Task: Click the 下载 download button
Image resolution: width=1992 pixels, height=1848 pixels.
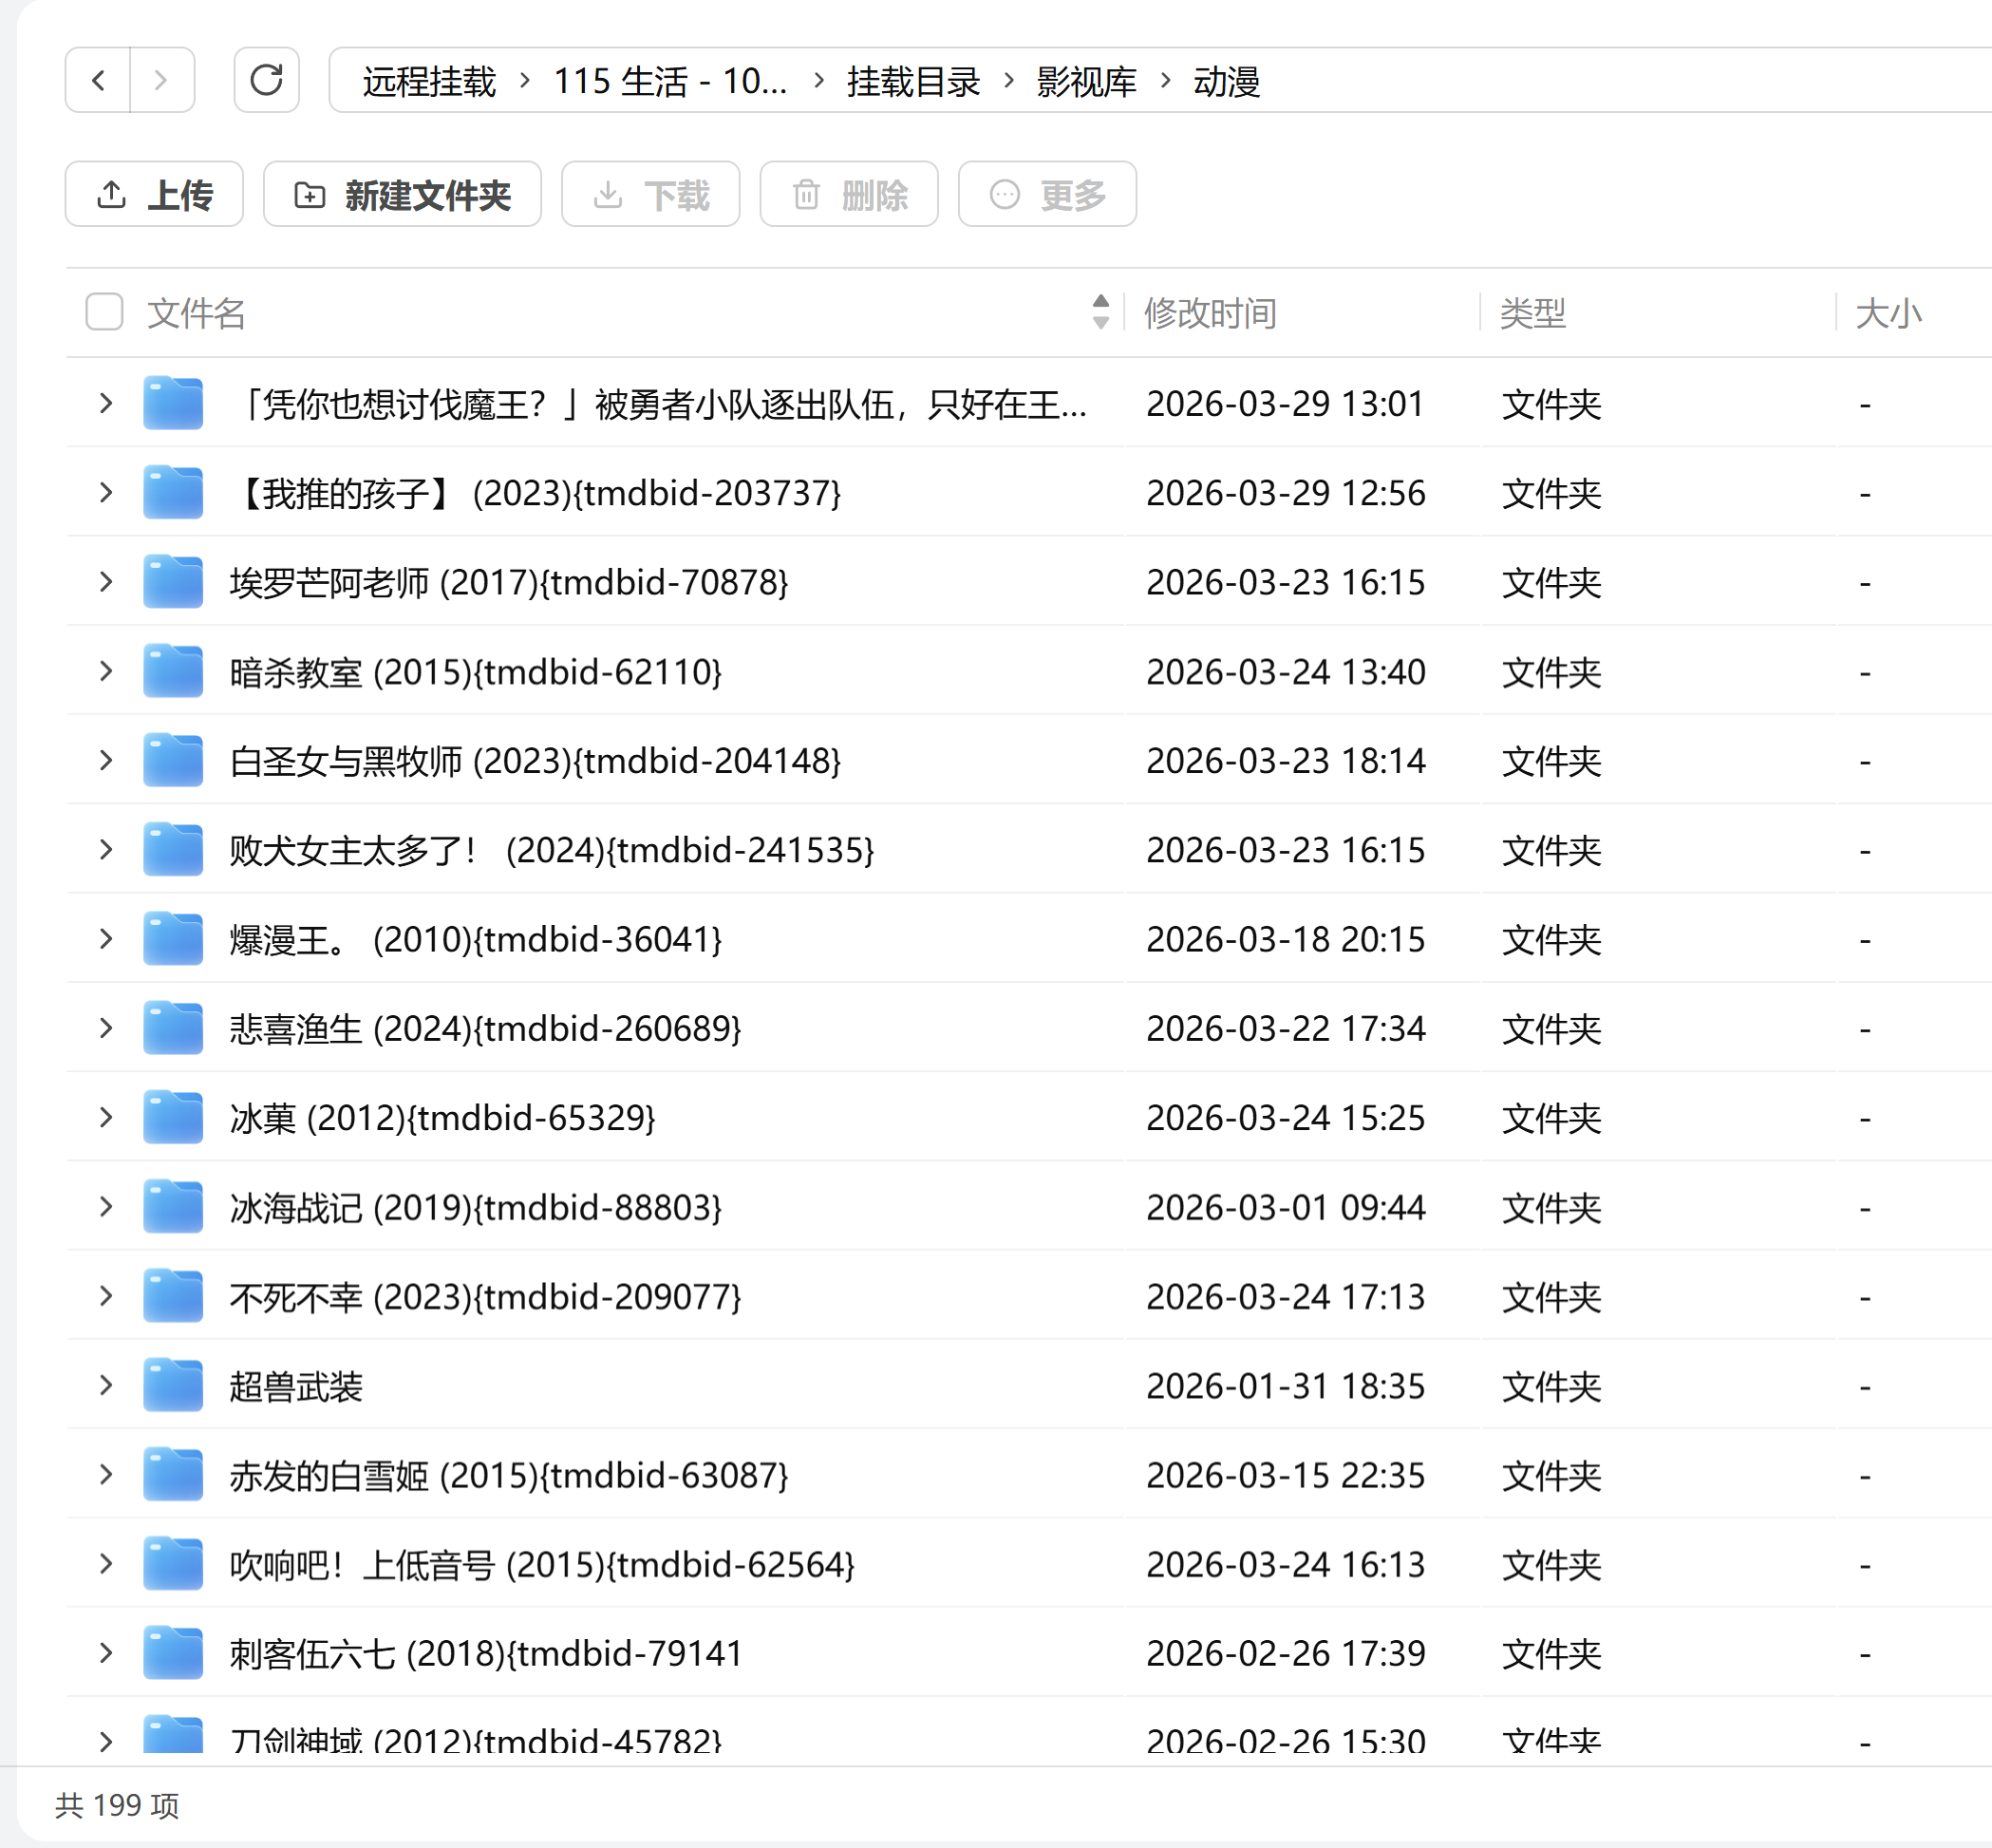Action: click(x=650, y=194)
